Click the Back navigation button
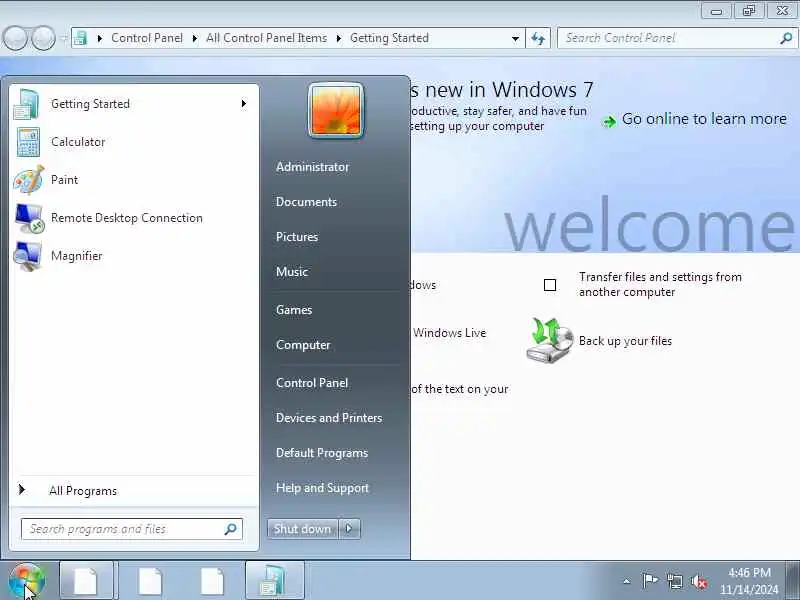Viewport: 800px width, 600px height. [x=15, y=38]
